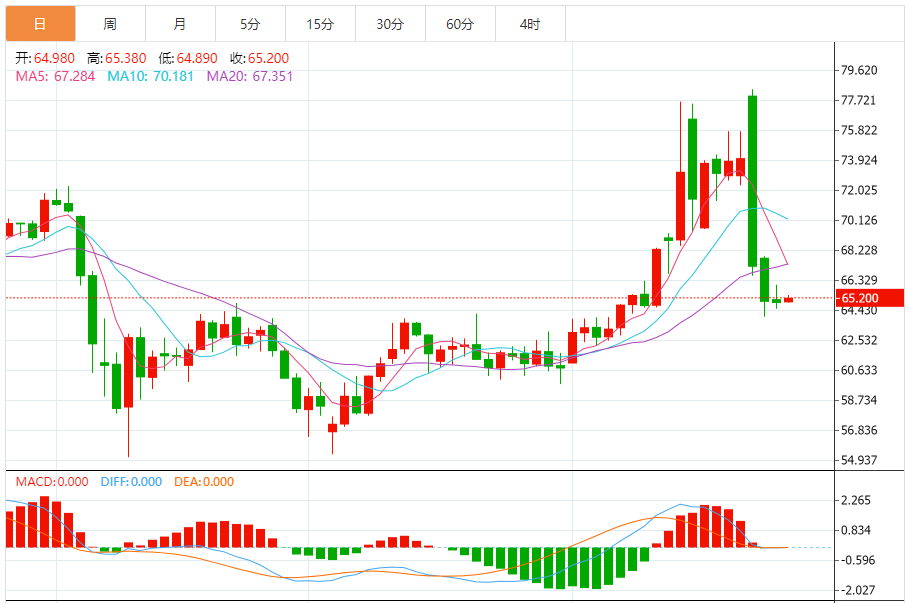This screenshot has width=909, height=603.
Task: Switch to the 周 weekly tab
Action: click(x=110, y=24)
